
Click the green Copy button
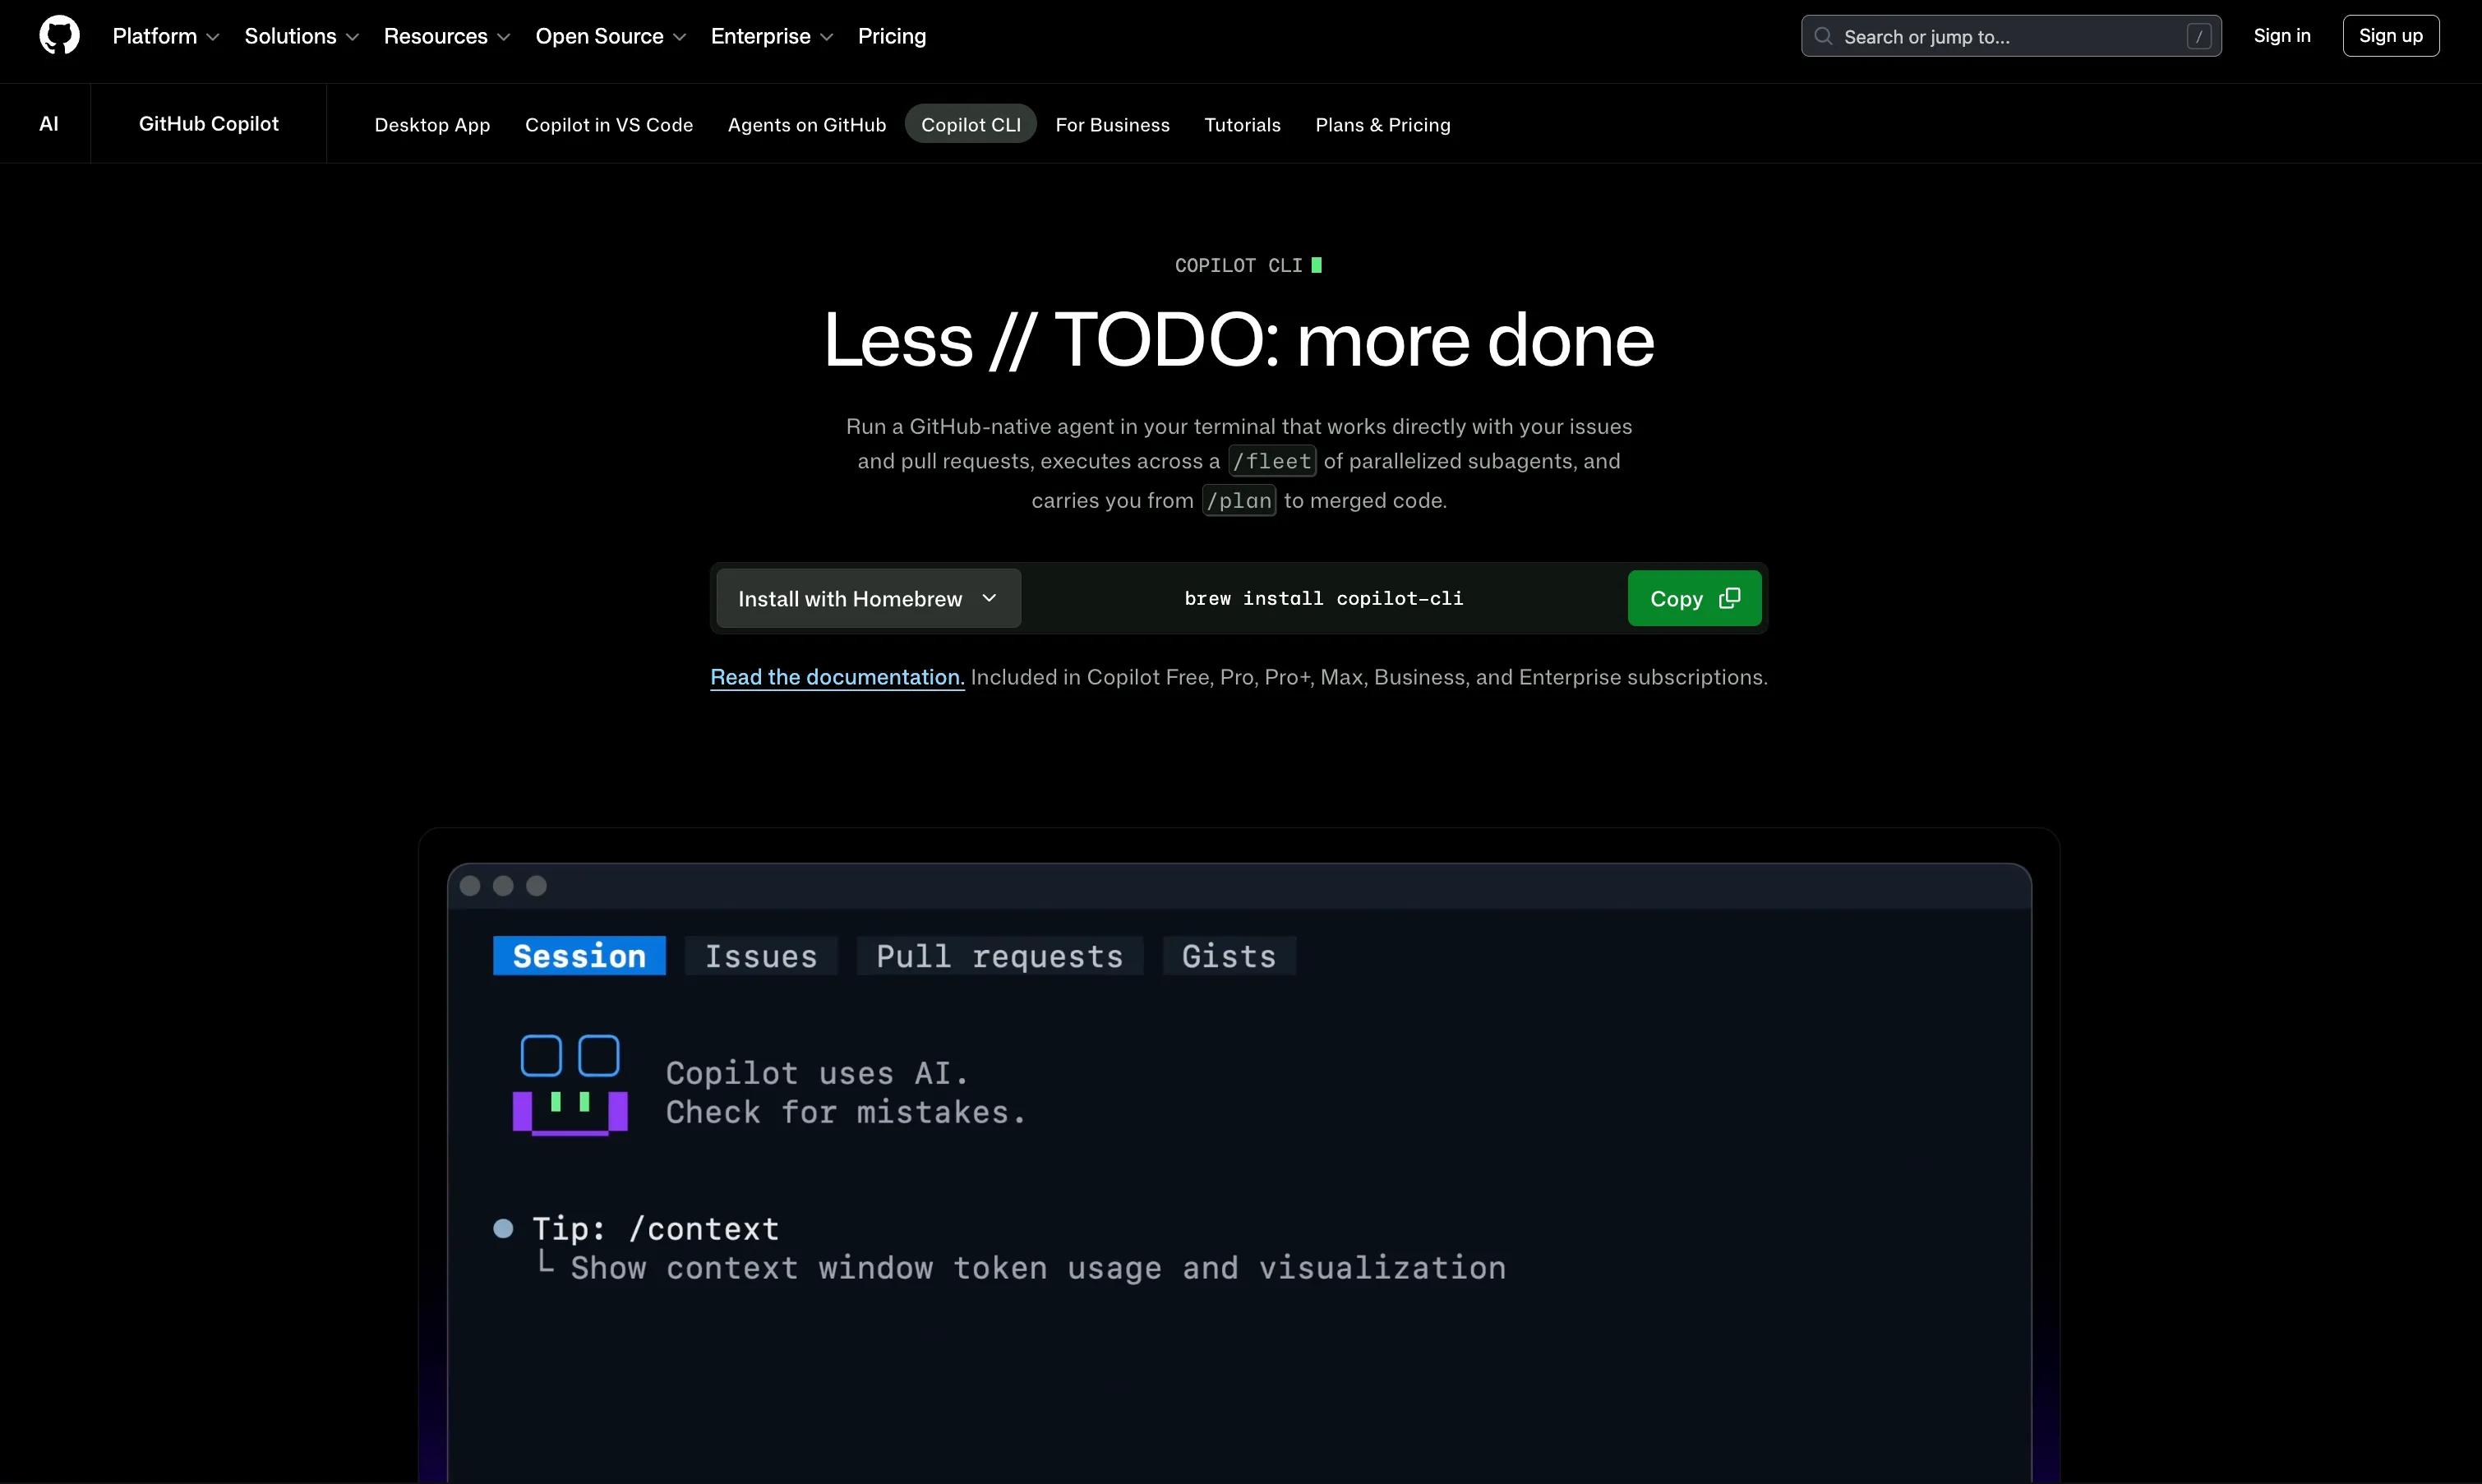[x=1694, y=598]
